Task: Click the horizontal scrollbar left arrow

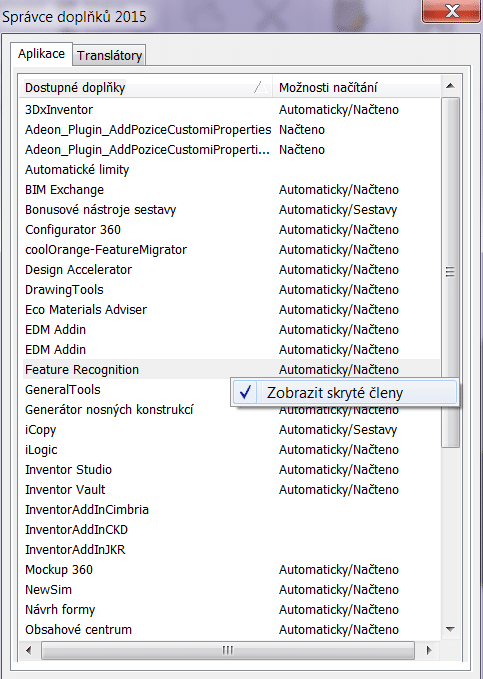Action: [29, 650]
